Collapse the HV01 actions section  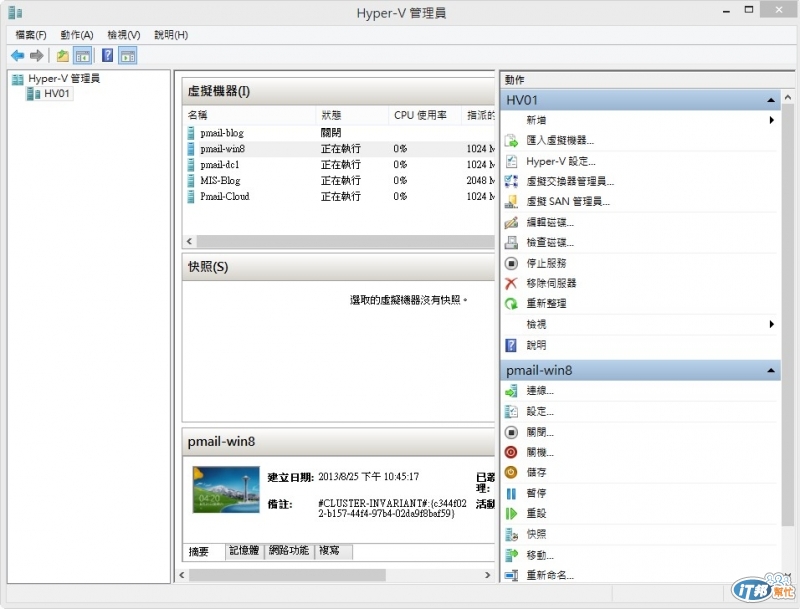coord(771,100)
